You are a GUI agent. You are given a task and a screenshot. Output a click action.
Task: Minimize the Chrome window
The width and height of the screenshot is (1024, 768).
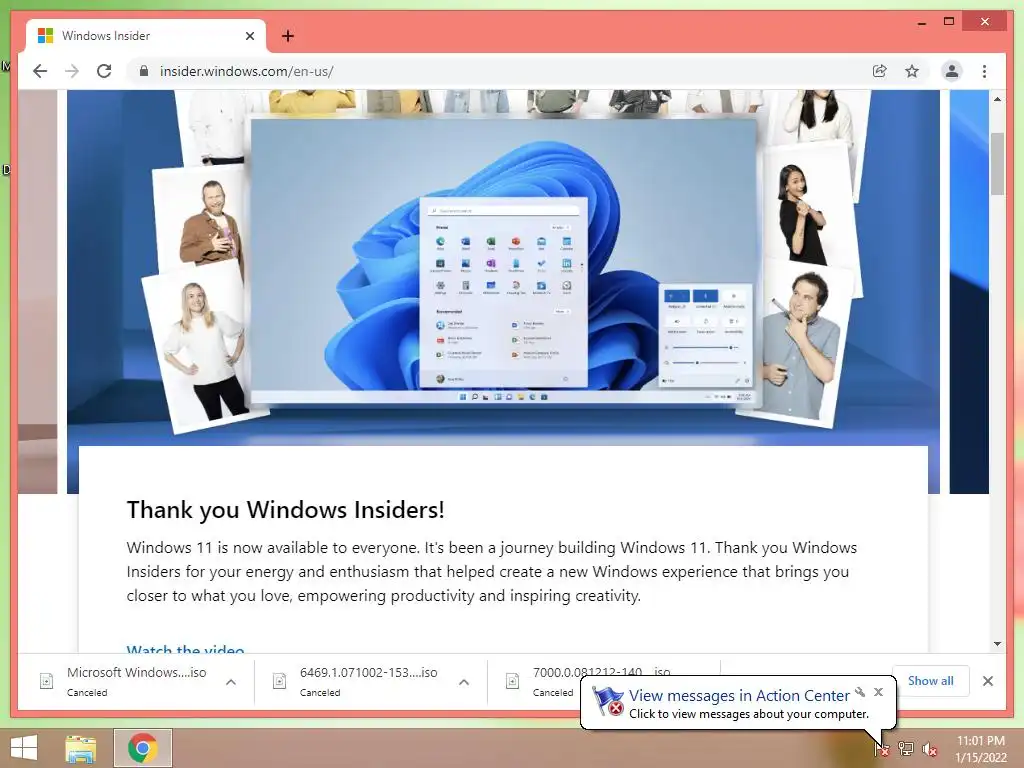tap(921, 23)
